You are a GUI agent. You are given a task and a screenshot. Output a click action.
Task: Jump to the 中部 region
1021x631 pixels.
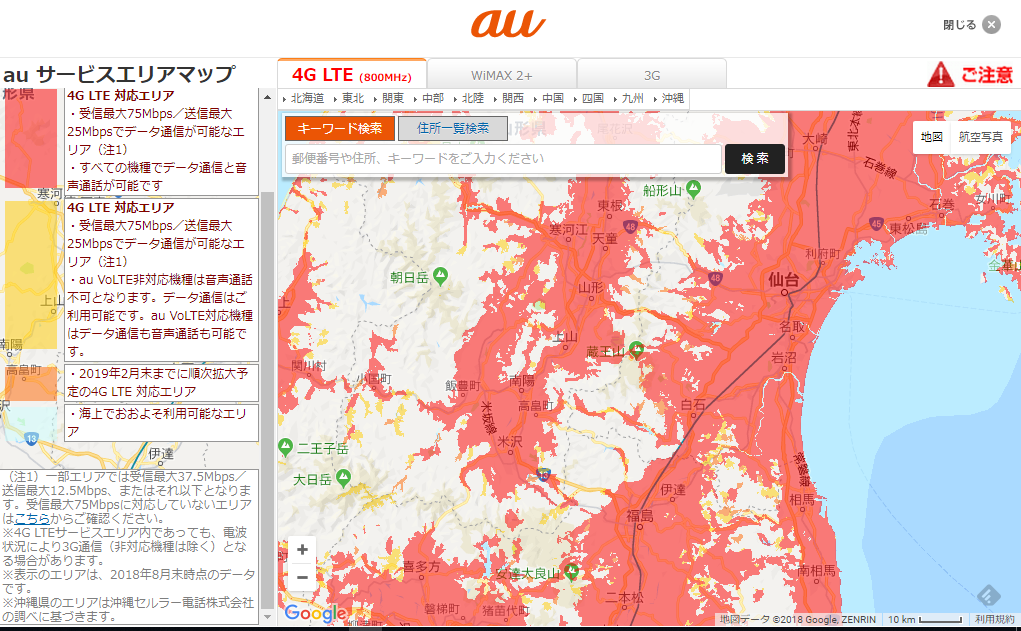tap(432, 98)
